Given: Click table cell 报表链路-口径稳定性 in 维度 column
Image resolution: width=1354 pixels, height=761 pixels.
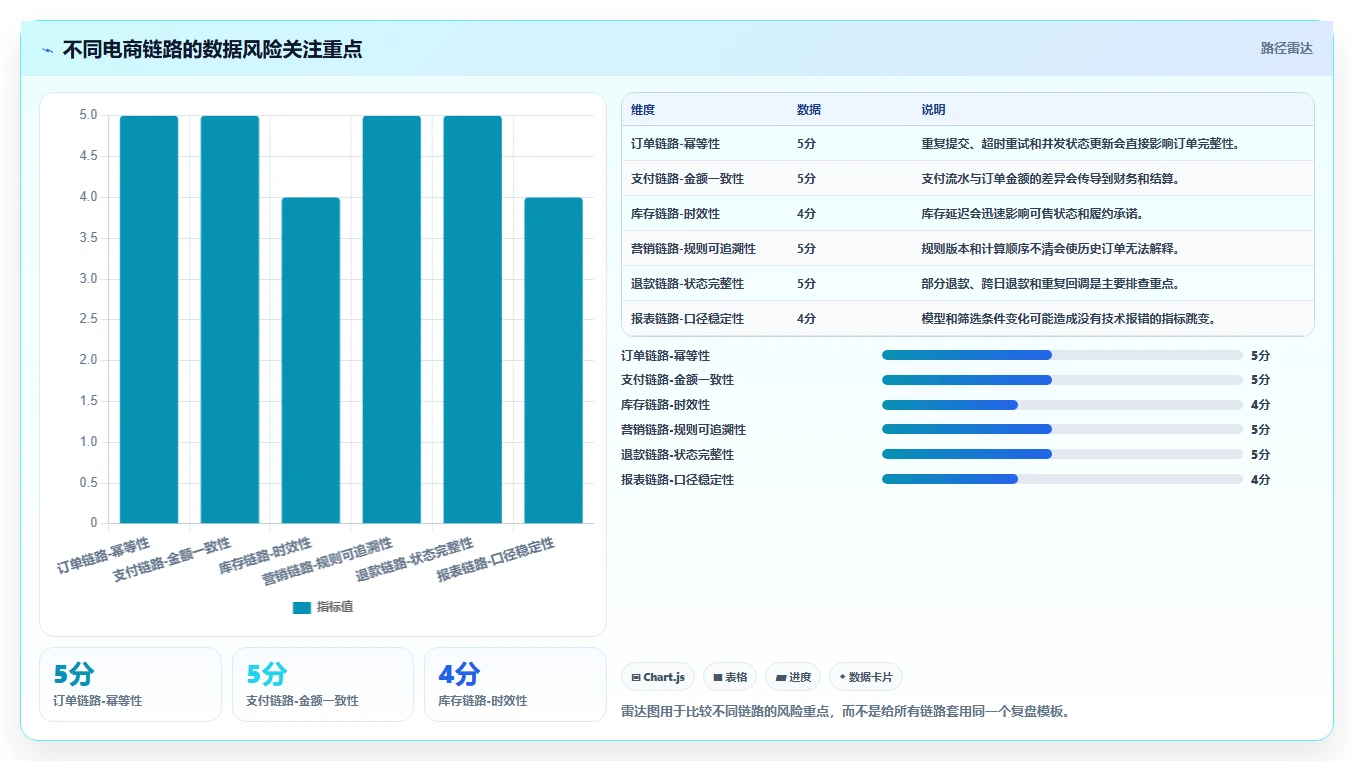Looking at the screenshot, I should click(687, 319).
